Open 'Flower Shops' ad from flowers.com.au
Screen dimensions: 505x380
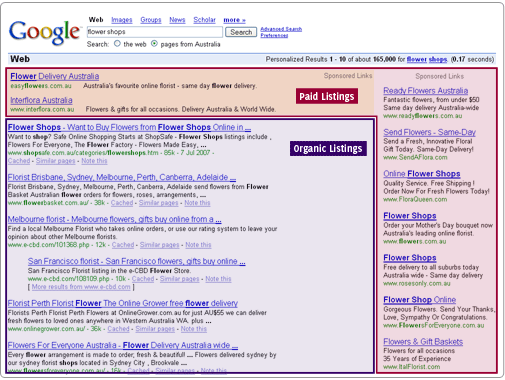410,216
